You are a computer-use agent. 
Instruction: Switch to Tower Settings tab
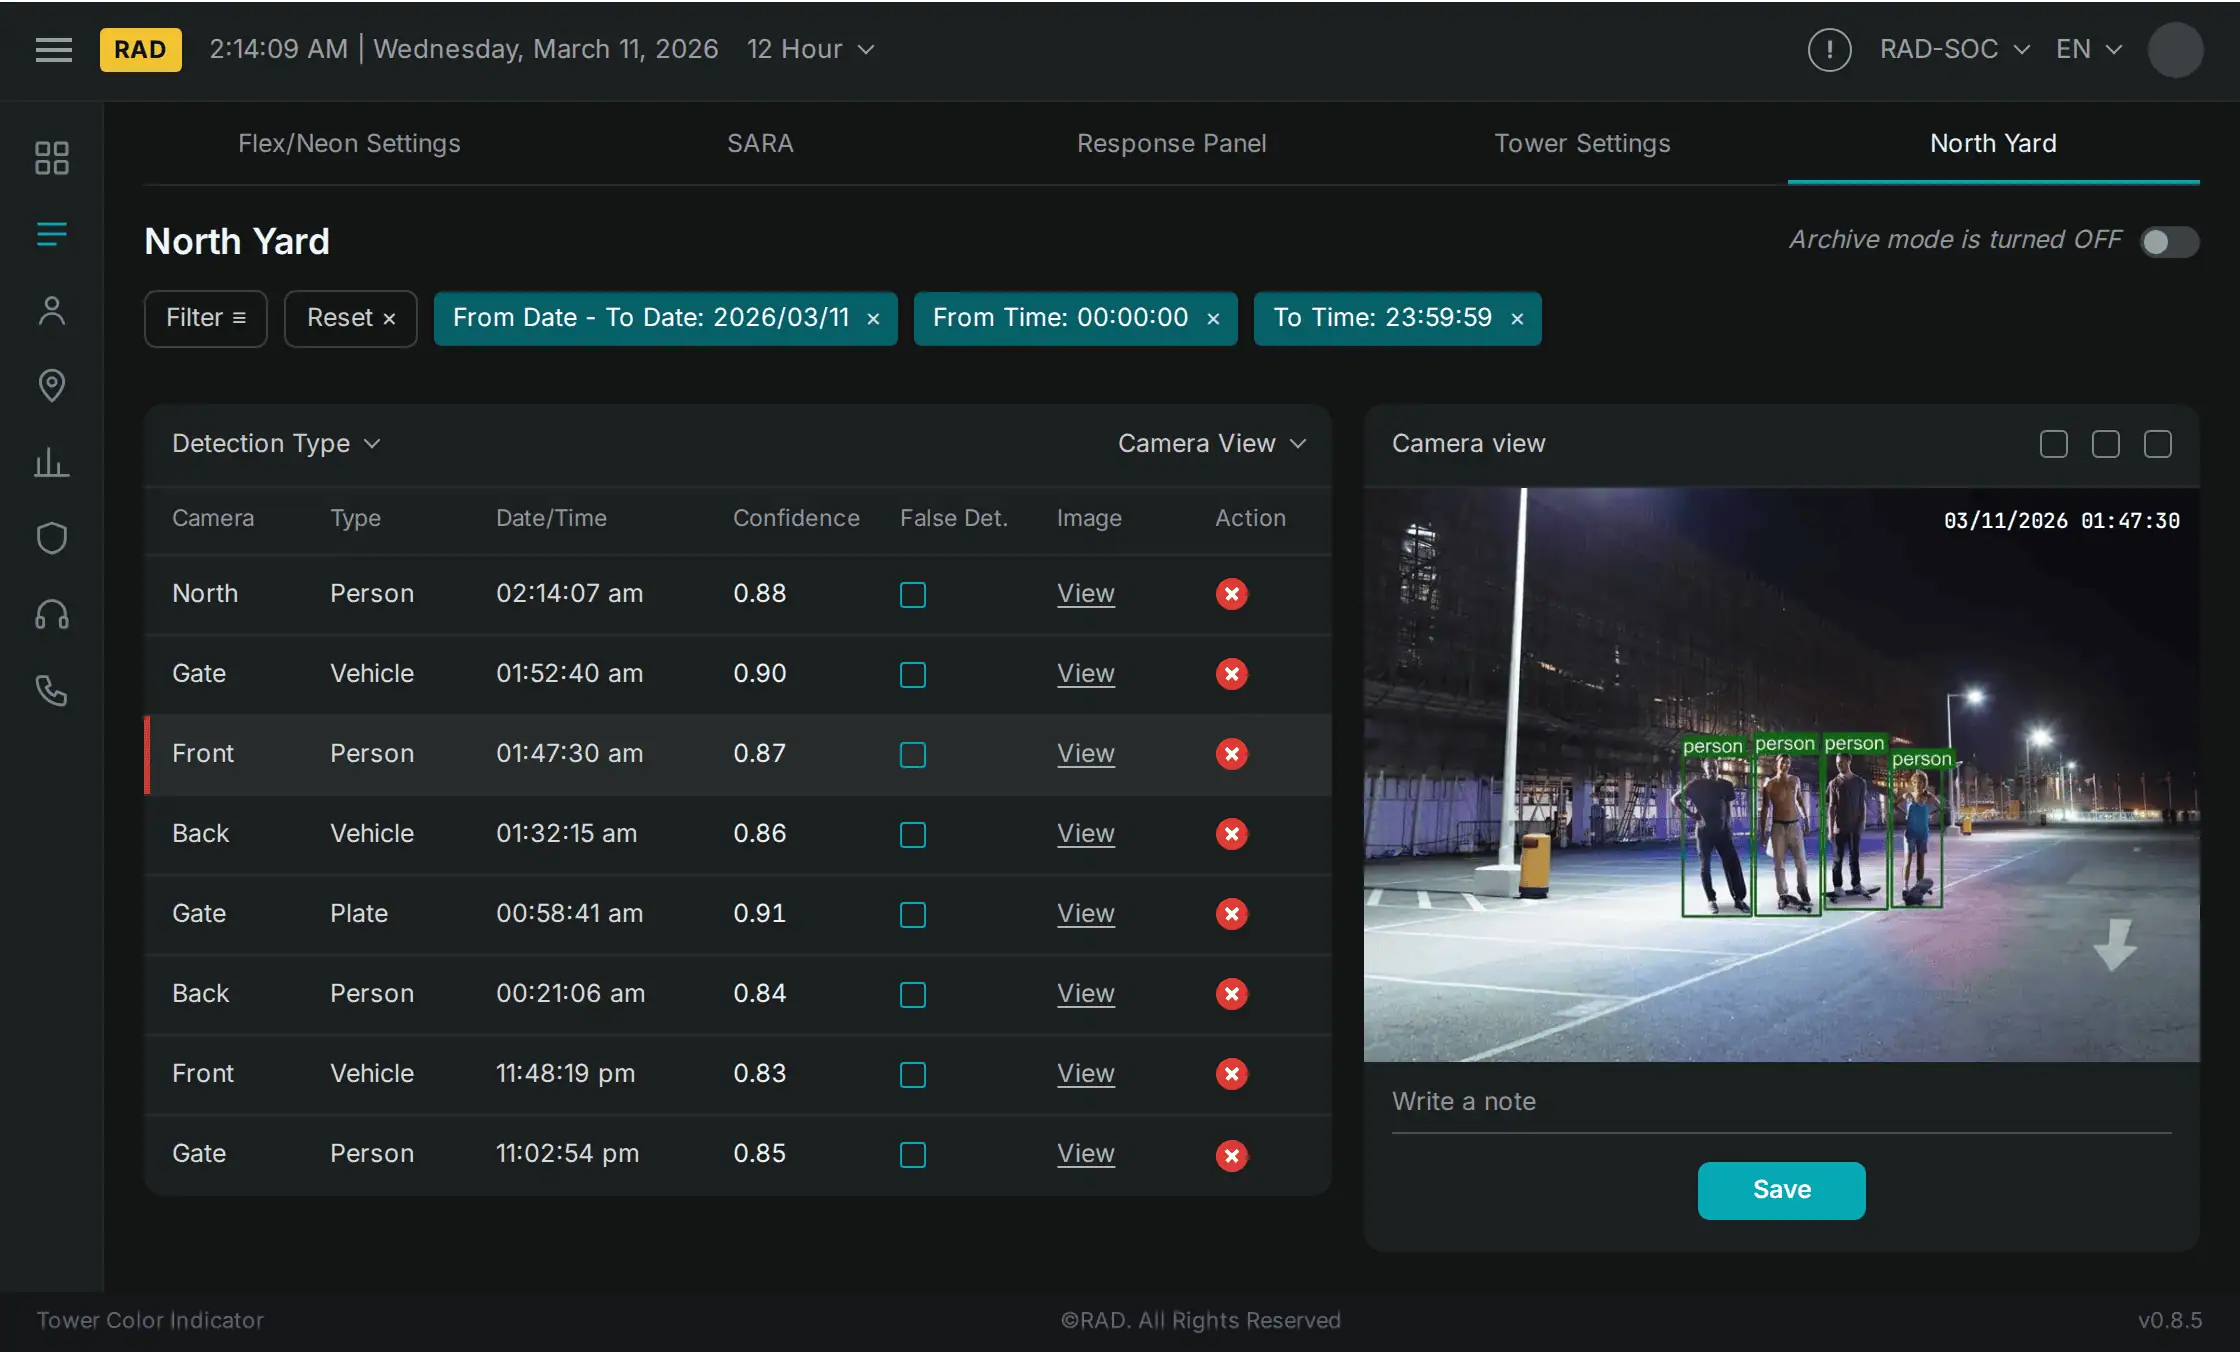coord(1582,144)
